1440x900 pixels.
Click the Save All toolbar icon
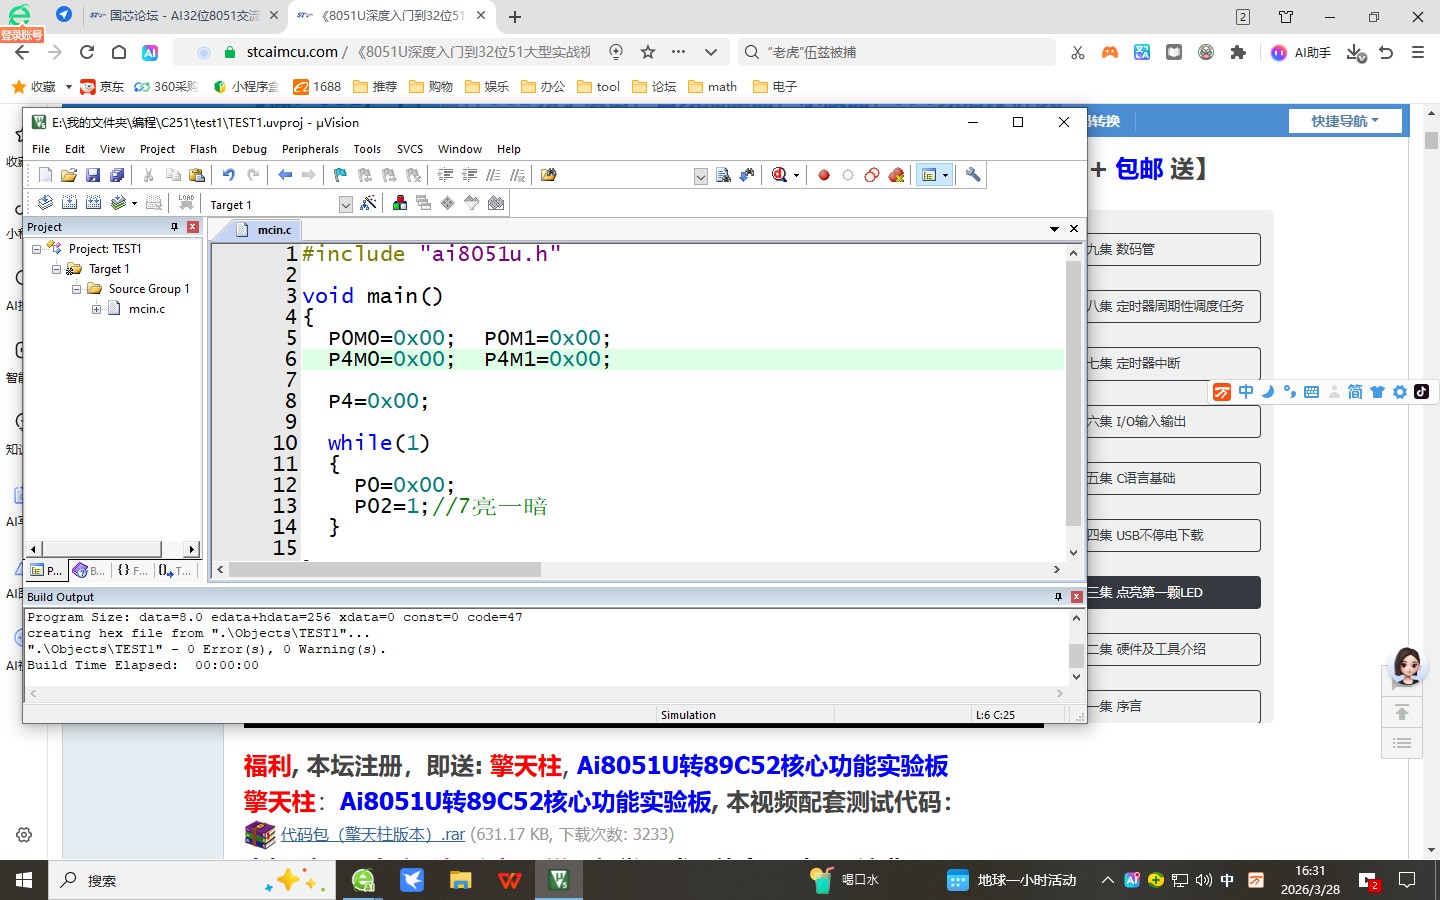(x=117, y=175)
